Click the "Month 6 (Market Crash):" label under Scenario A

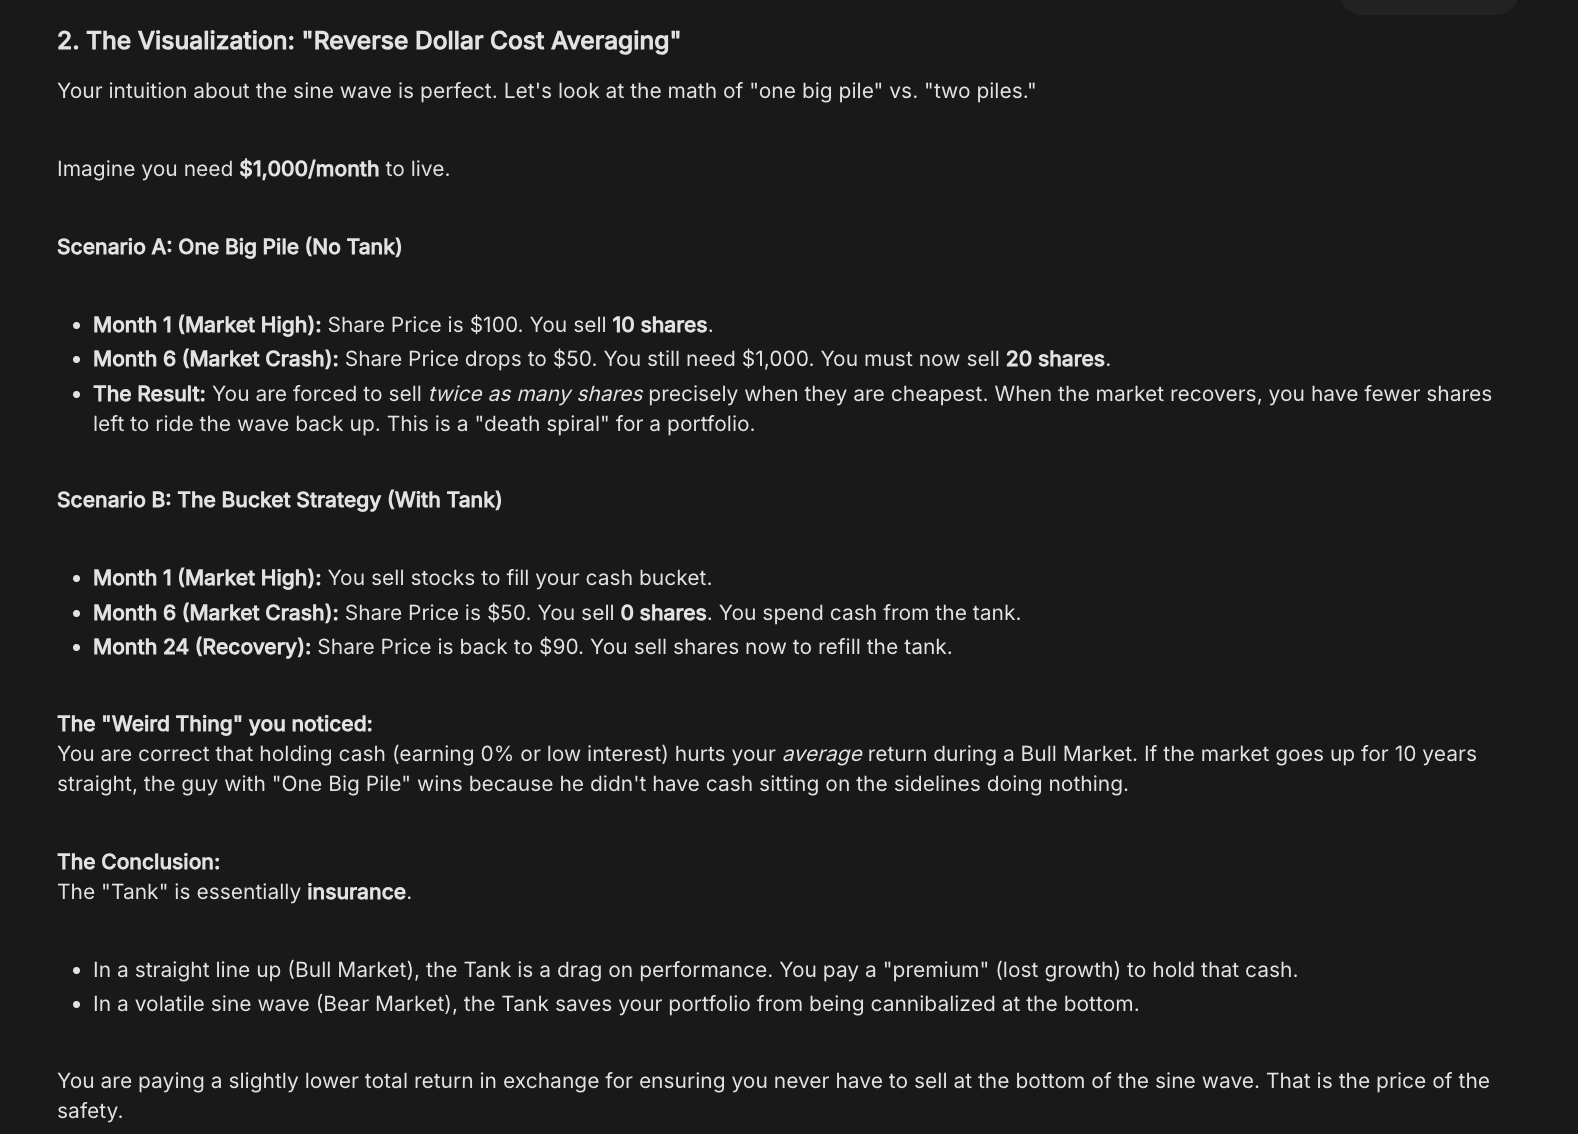216,359
